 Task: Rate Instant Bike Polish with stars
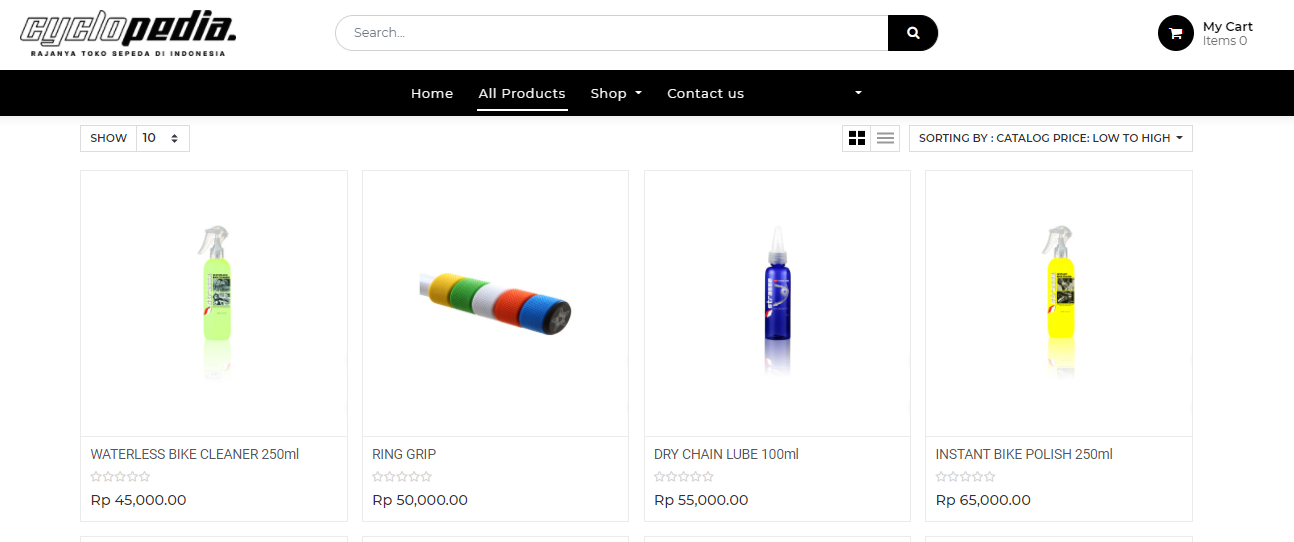click(x=965, y=477)
